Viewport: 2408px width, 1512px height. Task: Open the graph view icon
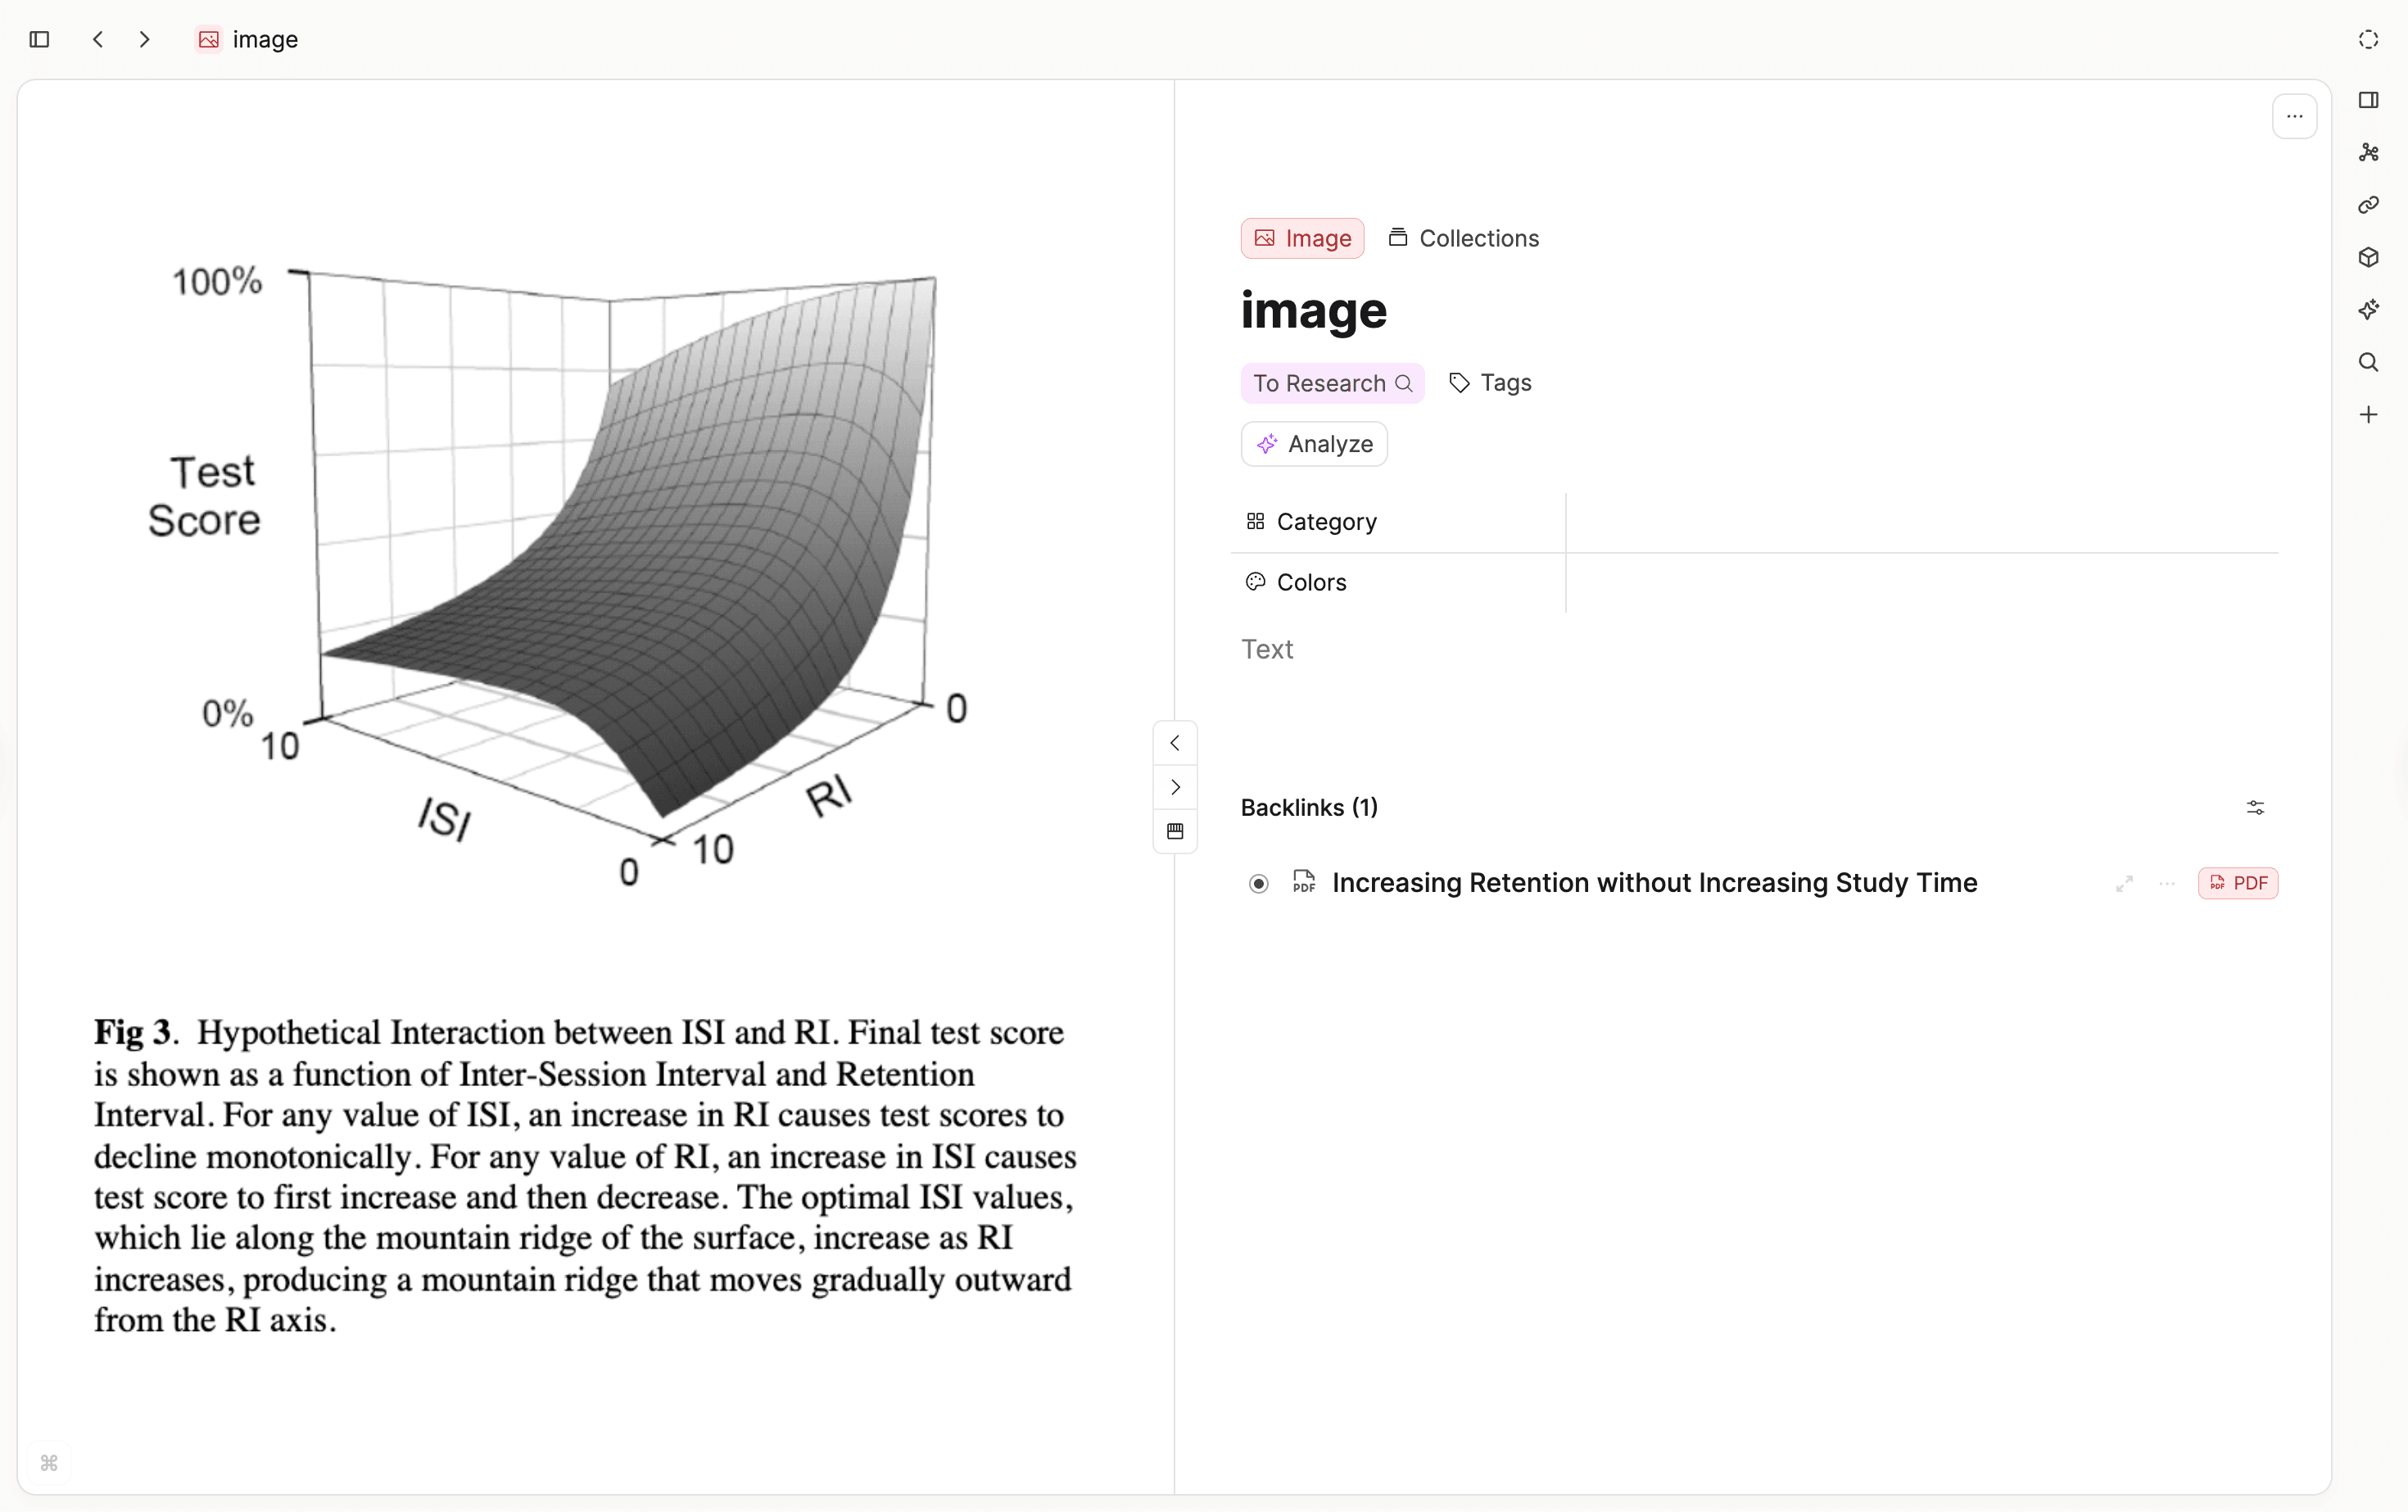2368,152
